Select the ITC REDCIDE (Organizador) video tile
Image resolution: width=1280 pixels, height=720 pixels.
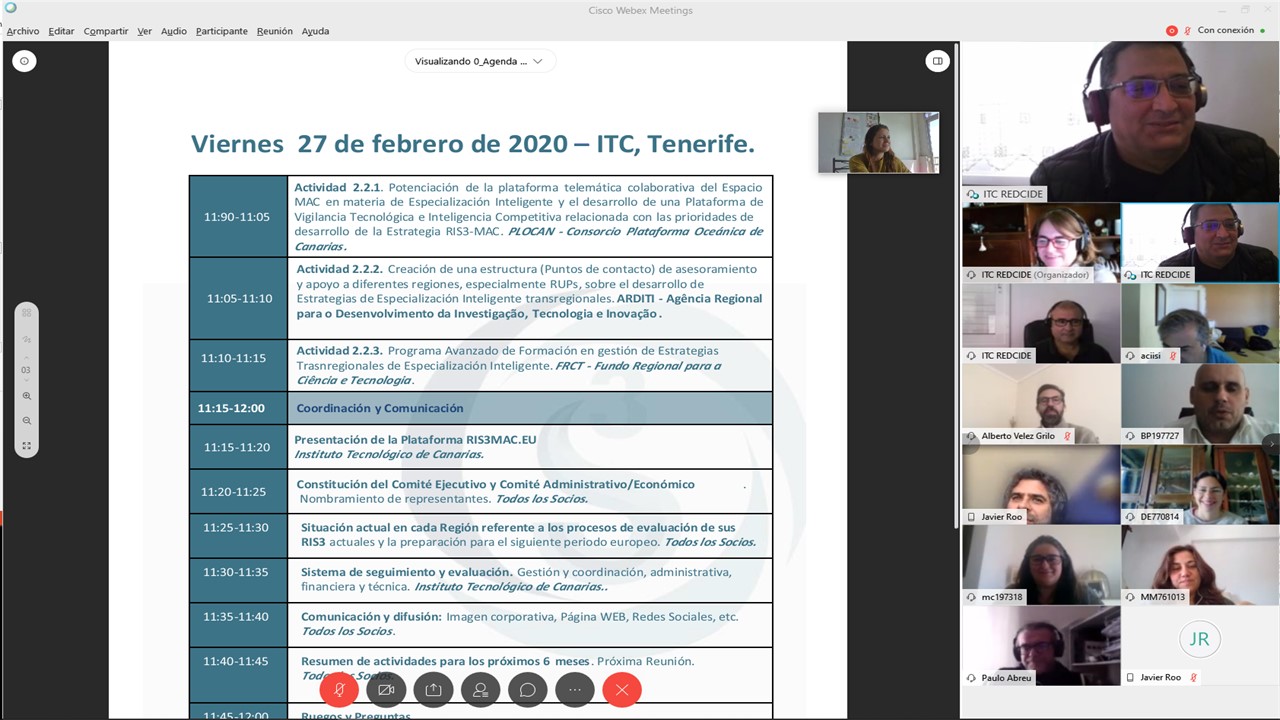click(1041, 242)
